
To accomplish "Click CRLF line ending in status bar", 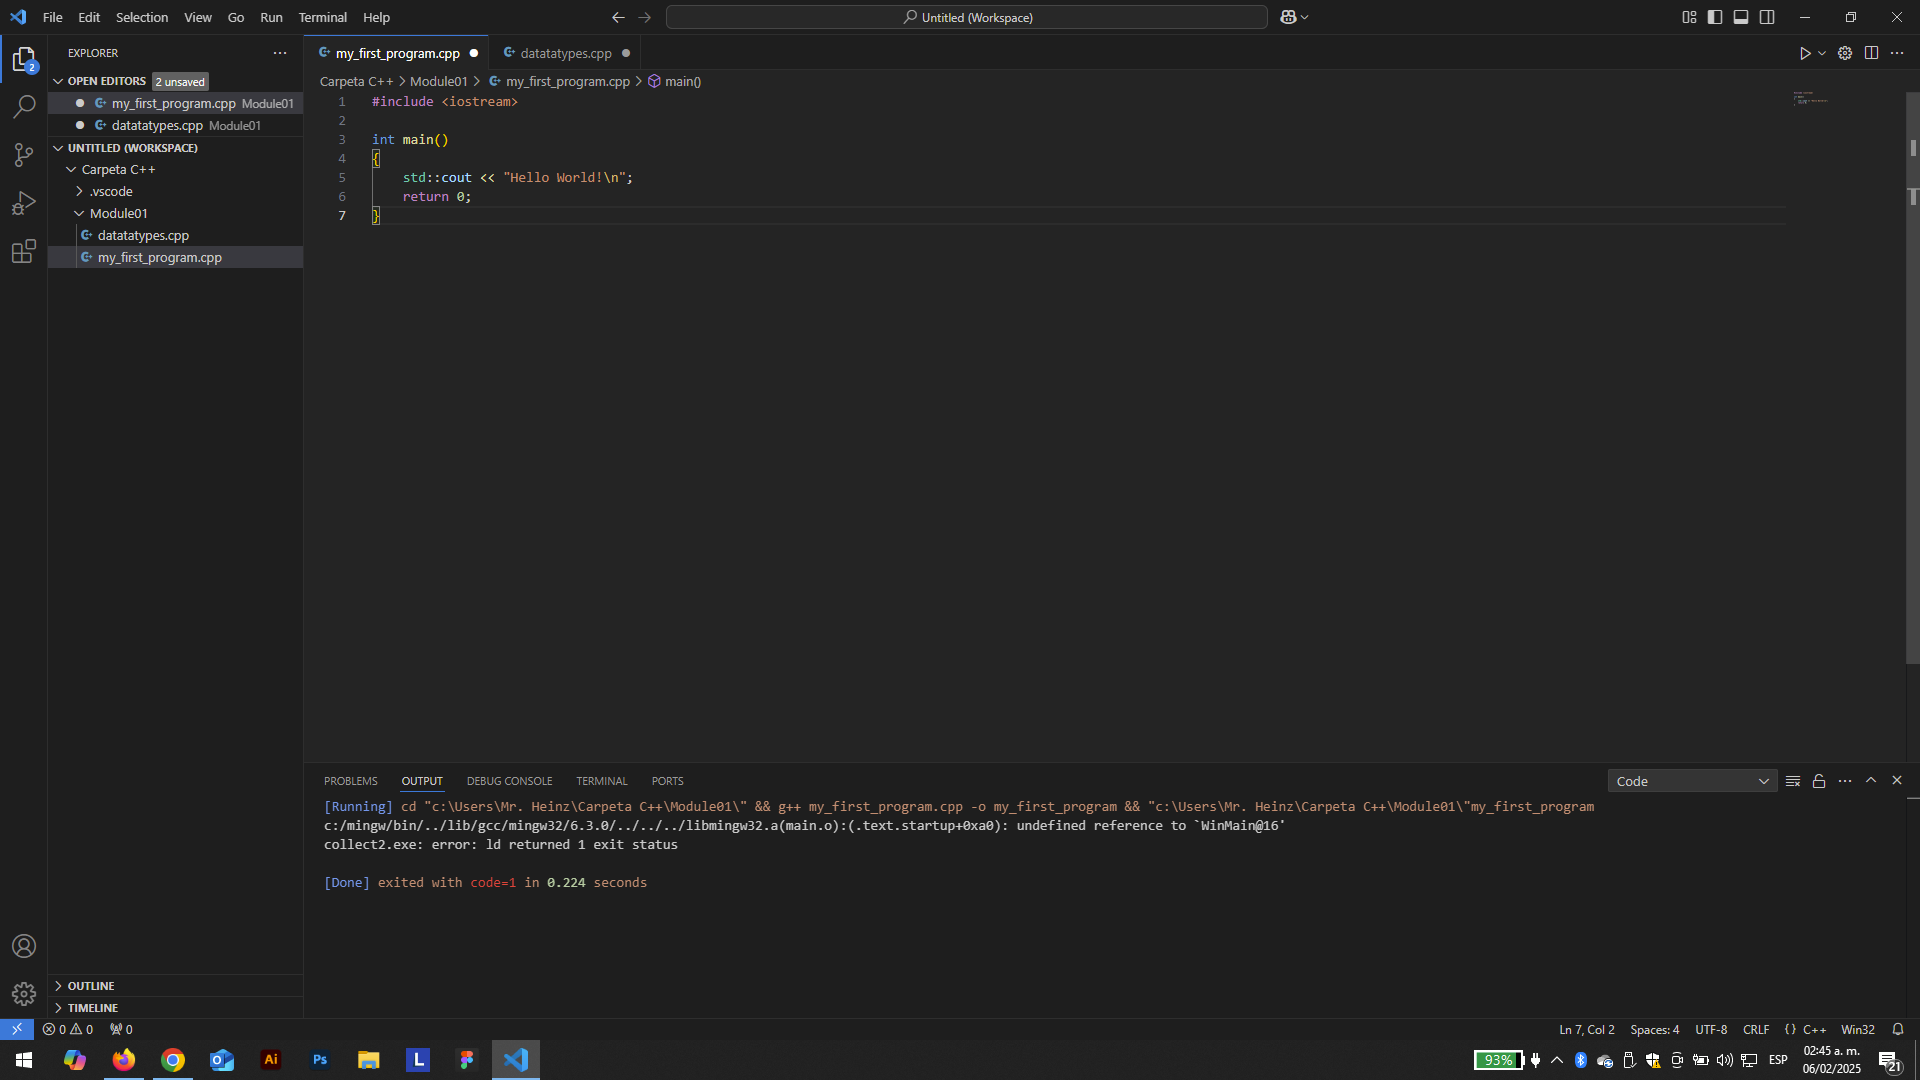I will pos(1756,1029).
